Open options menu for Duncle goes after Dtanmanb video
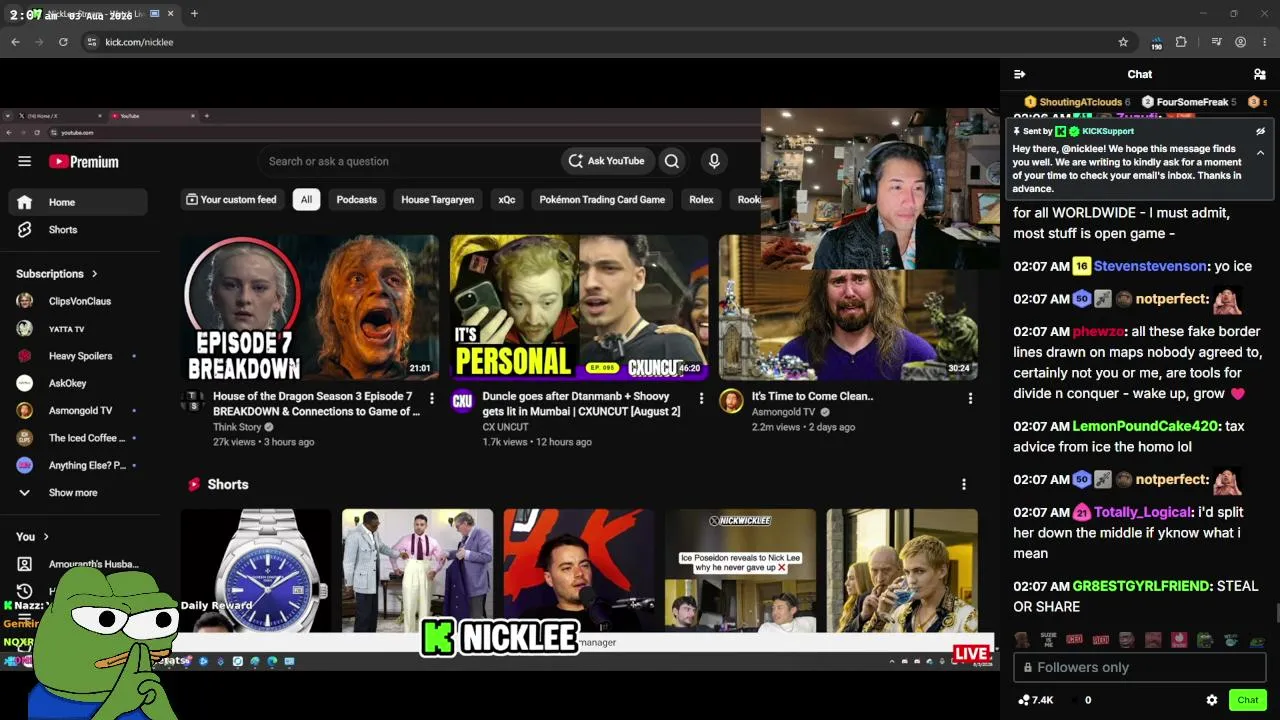This screenshot has height=720, width=1280. 701,399
